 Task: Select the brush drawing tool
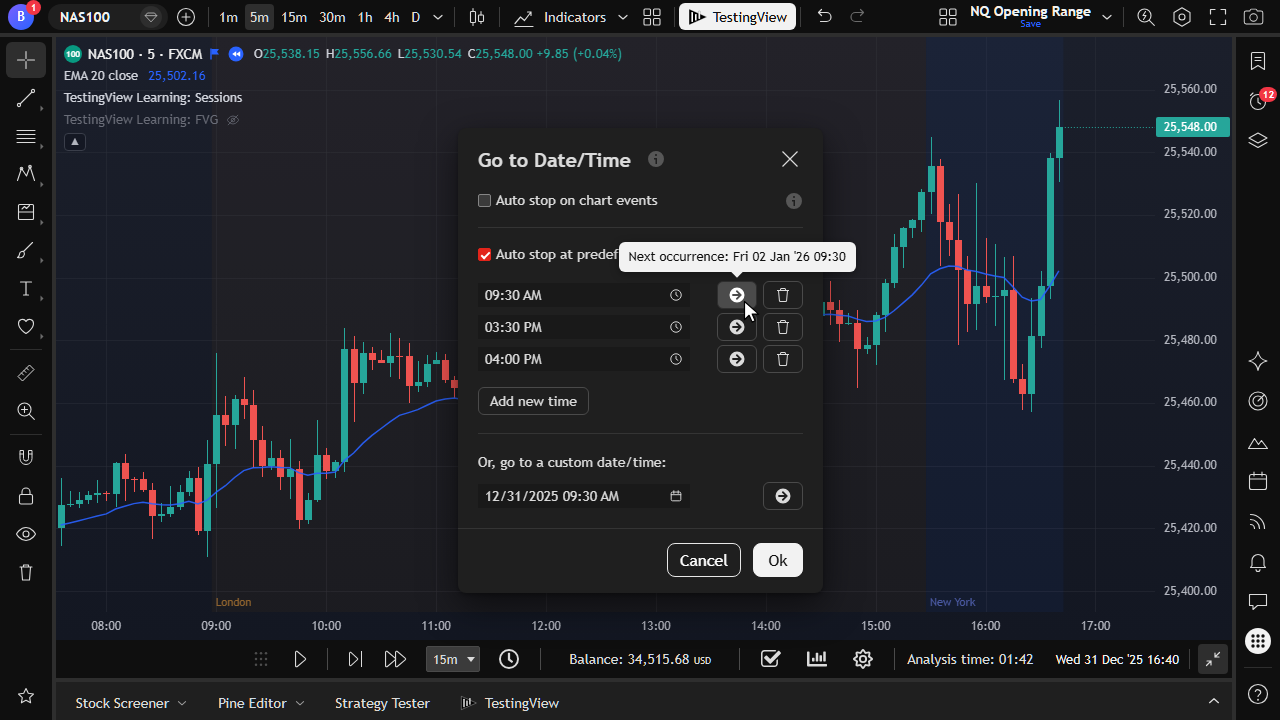click(26, 250)
